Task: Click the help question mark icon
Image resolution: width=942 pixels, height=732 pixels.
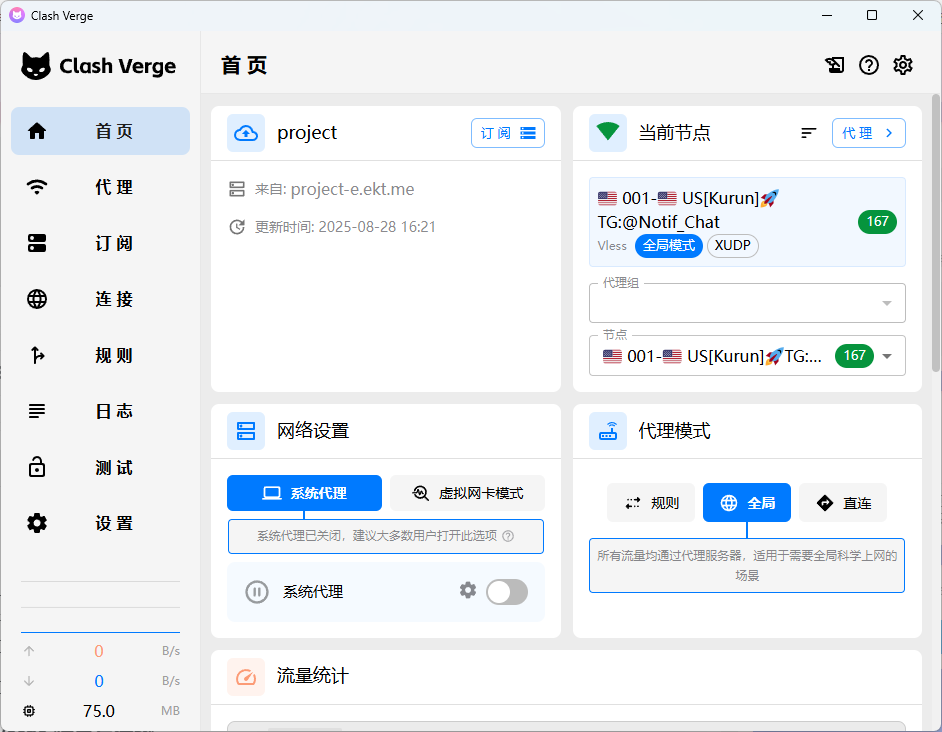Action: point(869,65)
